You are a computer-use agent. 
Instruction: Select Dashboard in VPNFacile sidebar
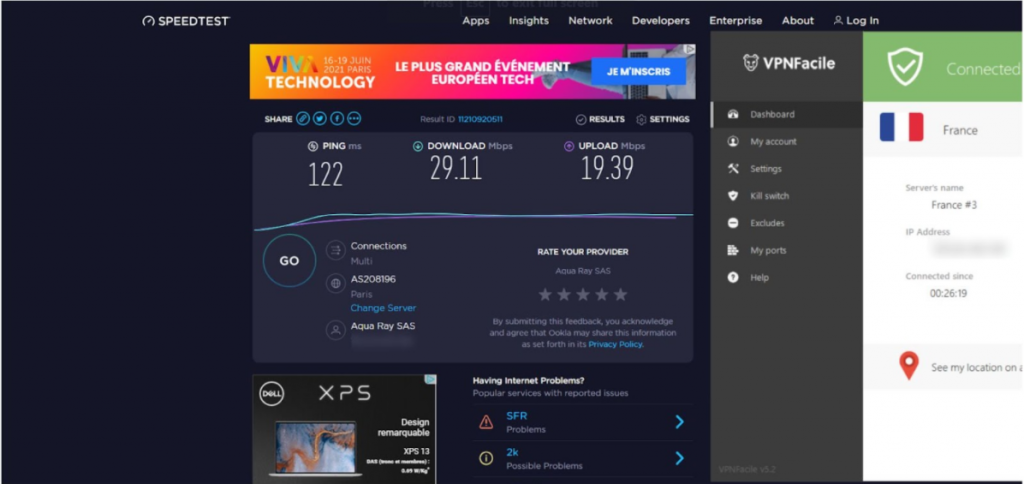tap(786, 114)
